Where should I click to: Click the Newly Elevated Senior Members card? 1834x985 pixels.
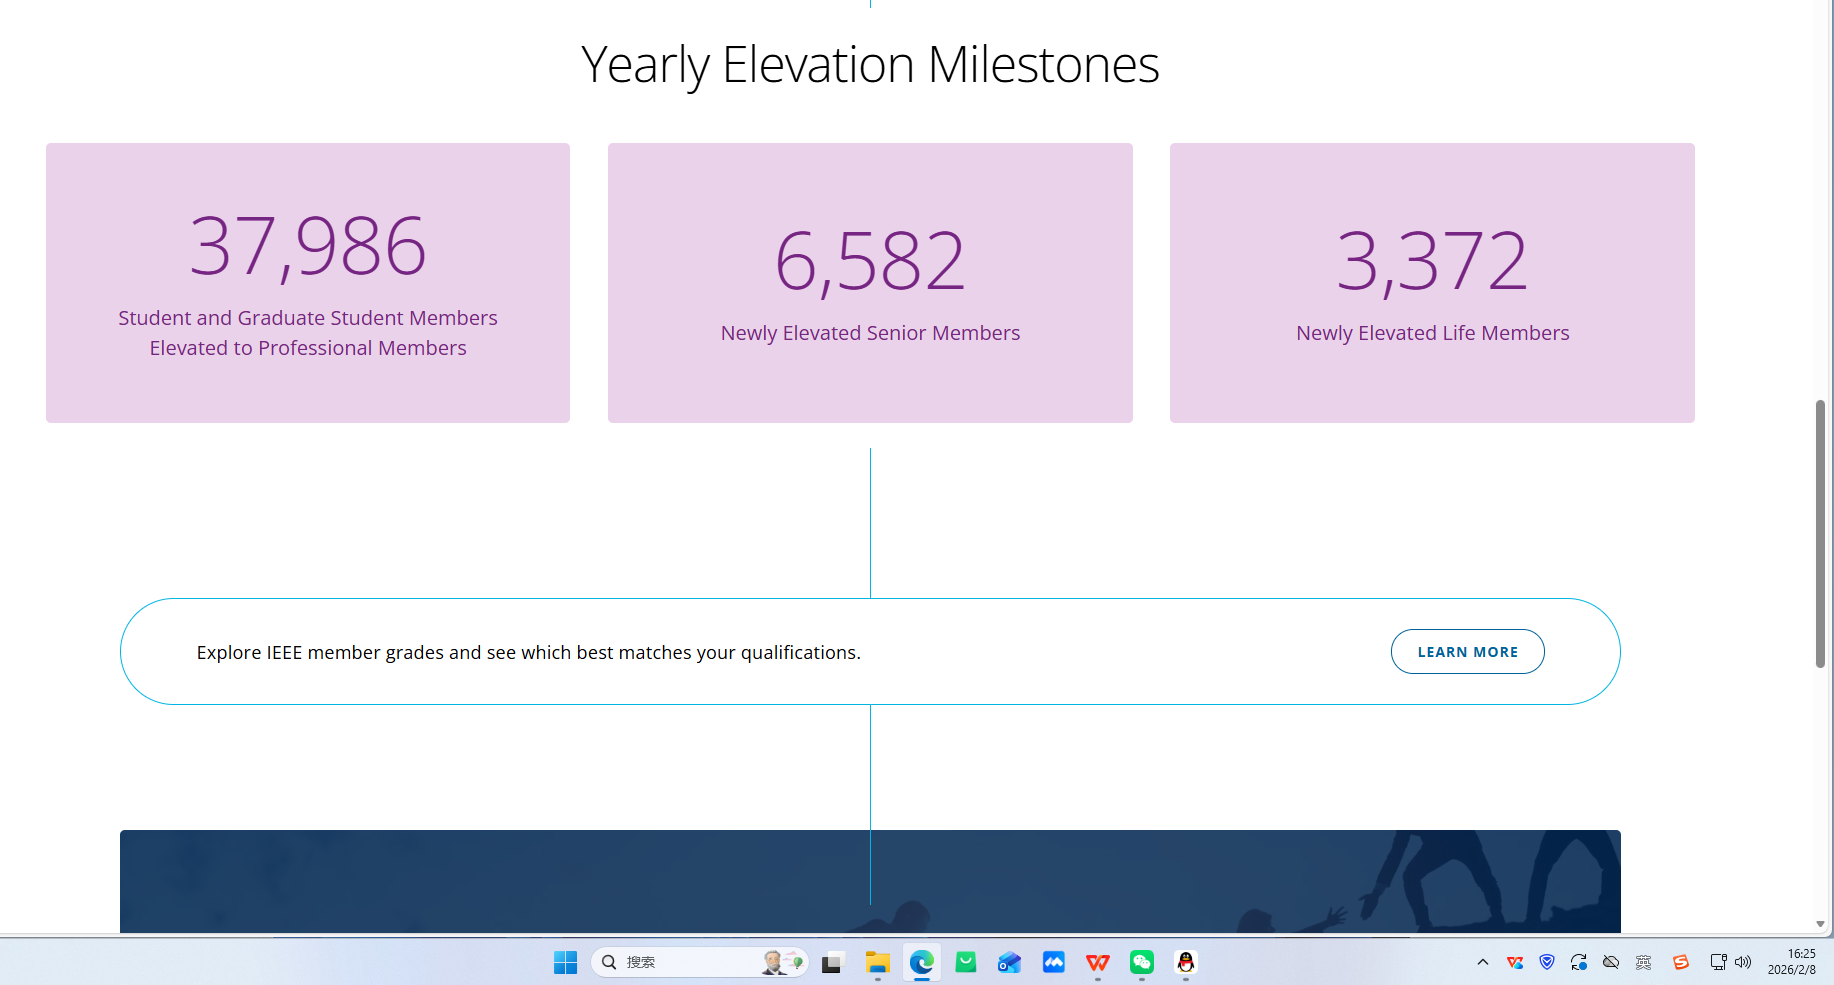click(870, 283)
